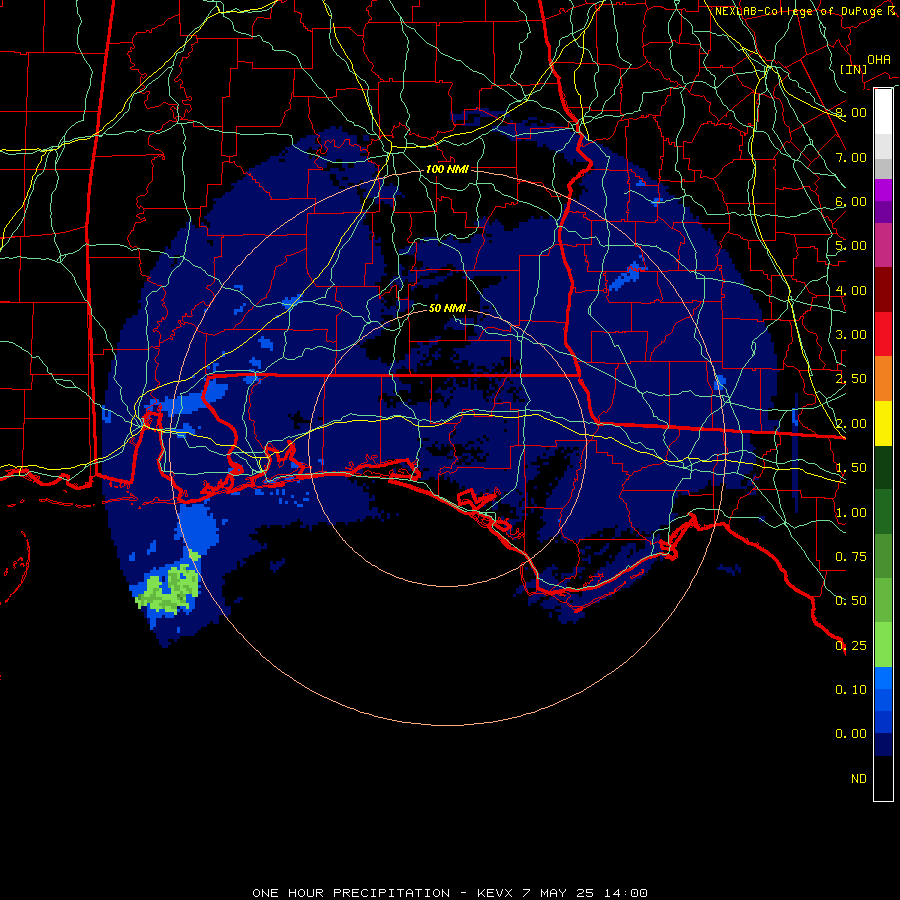The width and height of the screenshot is (900, 900).
Task: Click the 8.00 legend value
Action: 851,112
